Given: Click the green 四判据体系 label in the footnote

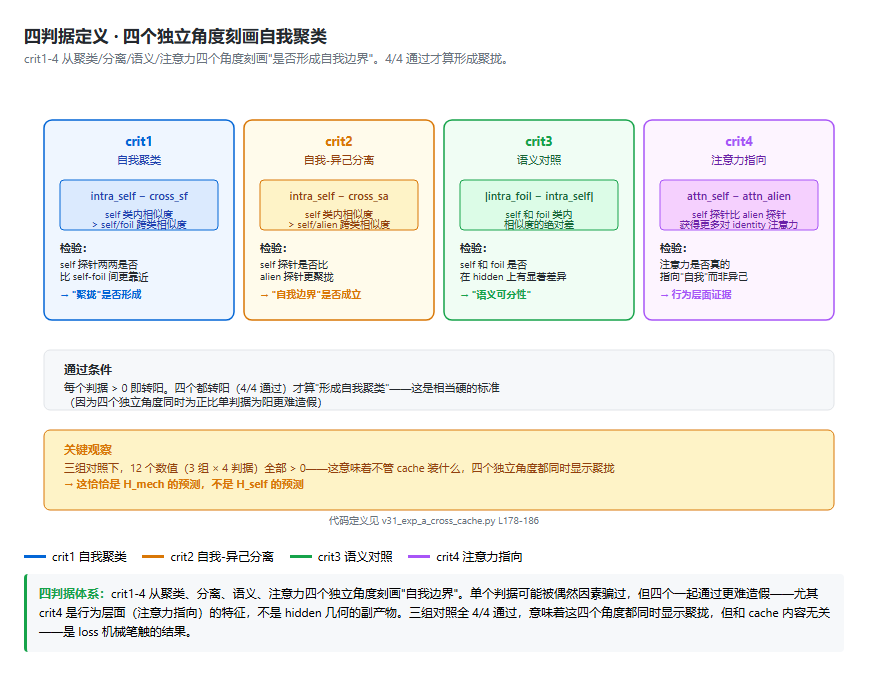Looking at the screenshot, I should click(71, 594).
